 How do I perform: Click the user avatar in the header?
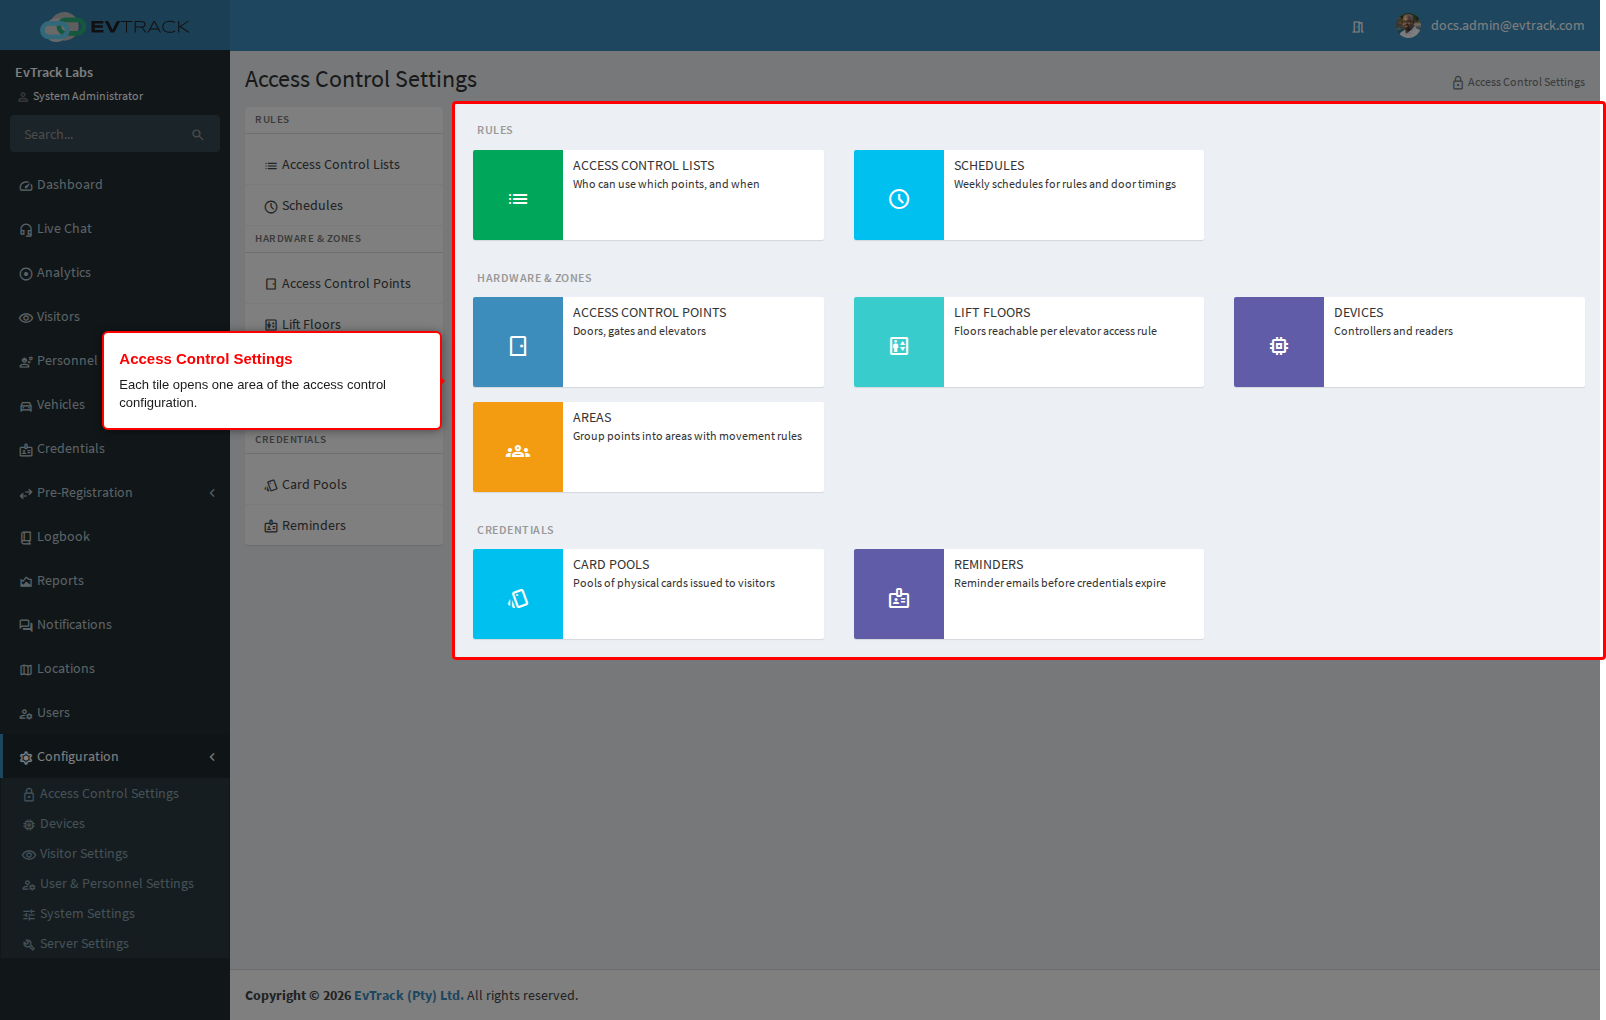tap(1409, 26)
